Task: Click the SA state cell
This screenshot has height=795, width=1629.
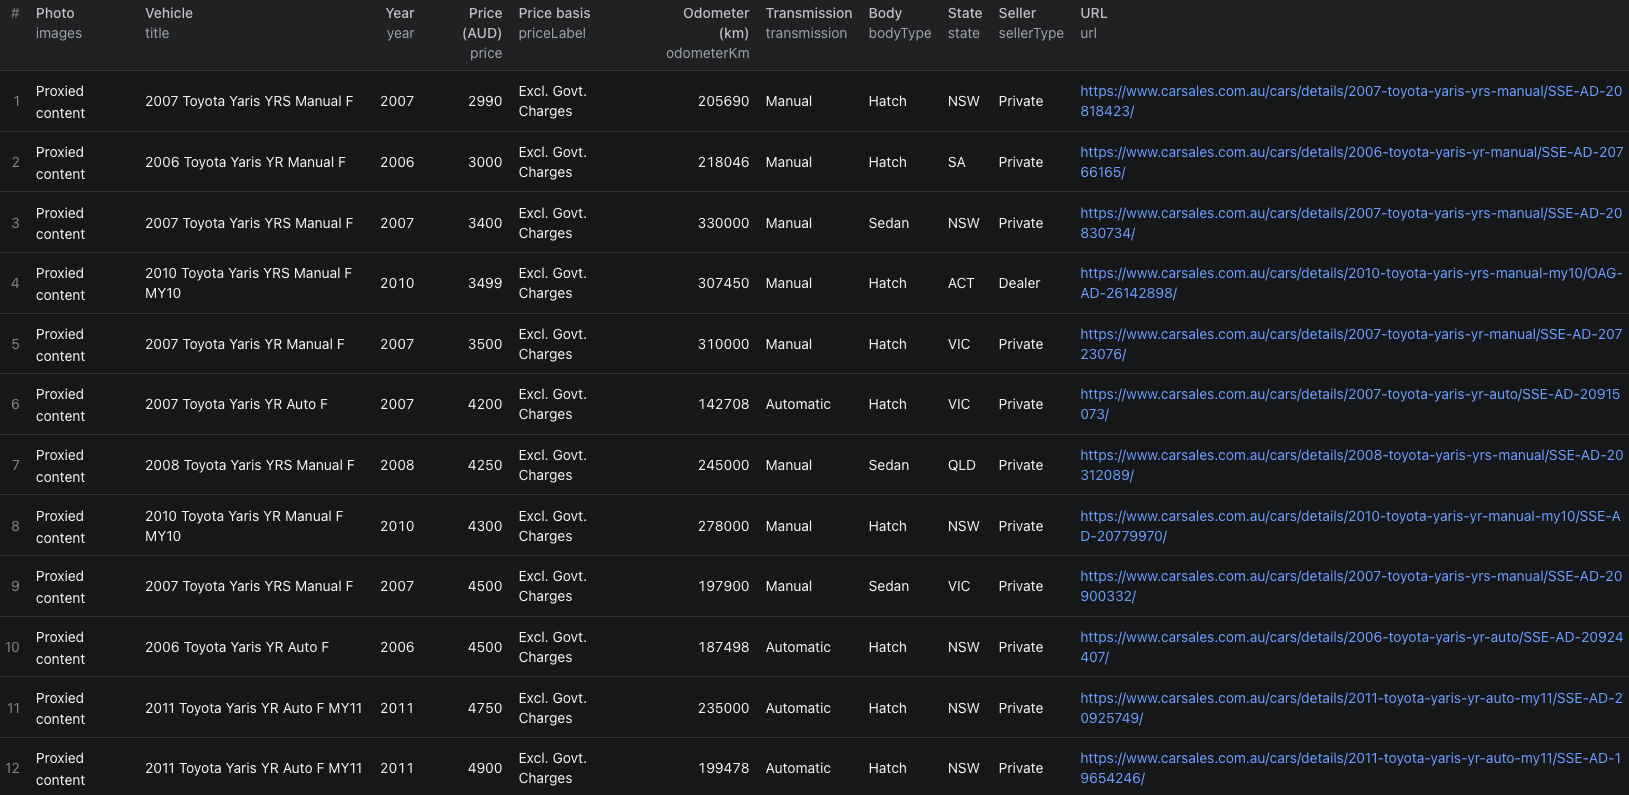Action: coord(956,162)
